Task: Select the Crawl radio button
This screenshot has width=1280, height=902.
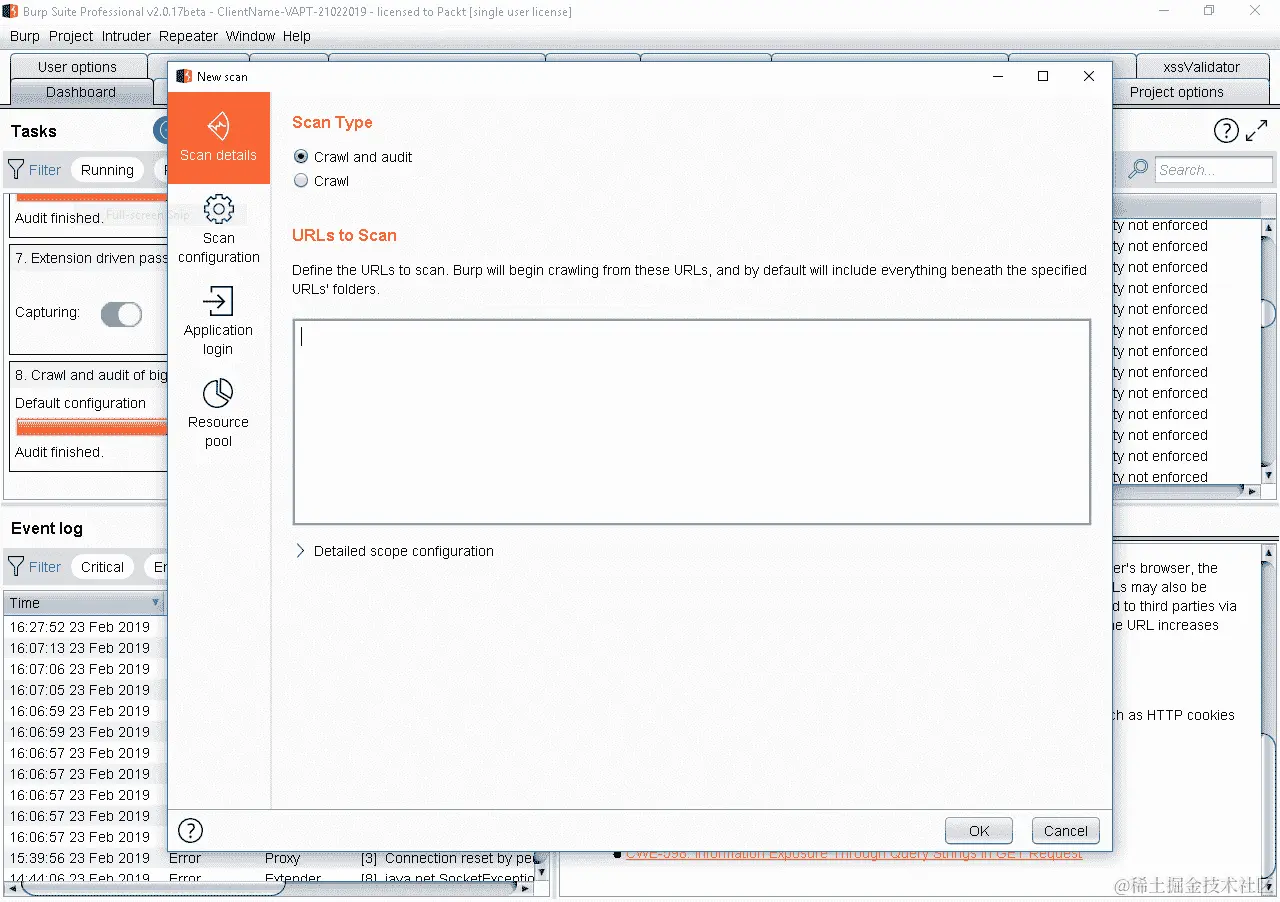Action: pos(301,181)
